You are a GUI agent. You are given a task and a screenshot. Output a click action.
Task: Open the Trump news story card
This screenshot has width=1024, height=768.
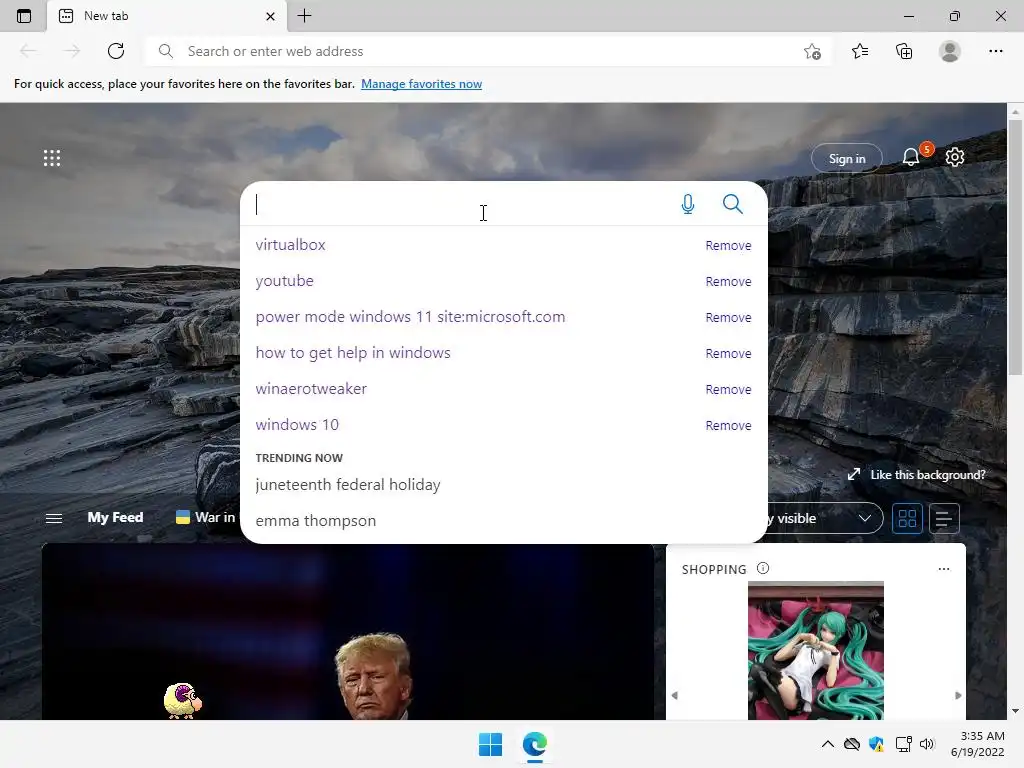click(347, 632)
